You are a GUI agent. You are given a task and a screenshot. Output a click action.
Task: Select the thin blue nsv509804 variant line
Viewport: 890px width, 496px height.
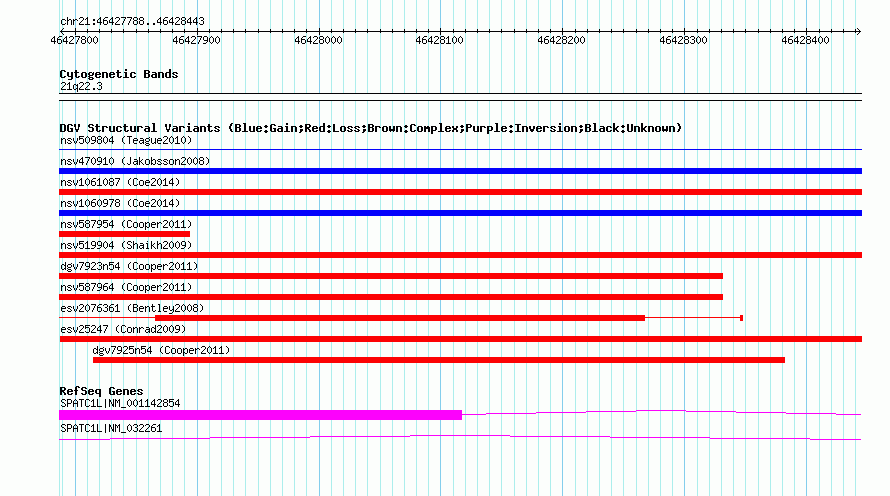[x=460, y=149]
